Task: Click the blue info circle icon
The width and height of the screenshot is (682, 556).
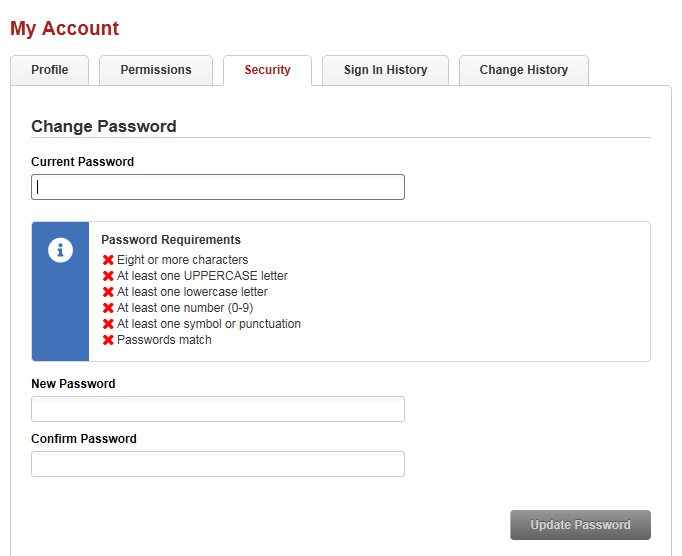Action: (x=60, y=251)
